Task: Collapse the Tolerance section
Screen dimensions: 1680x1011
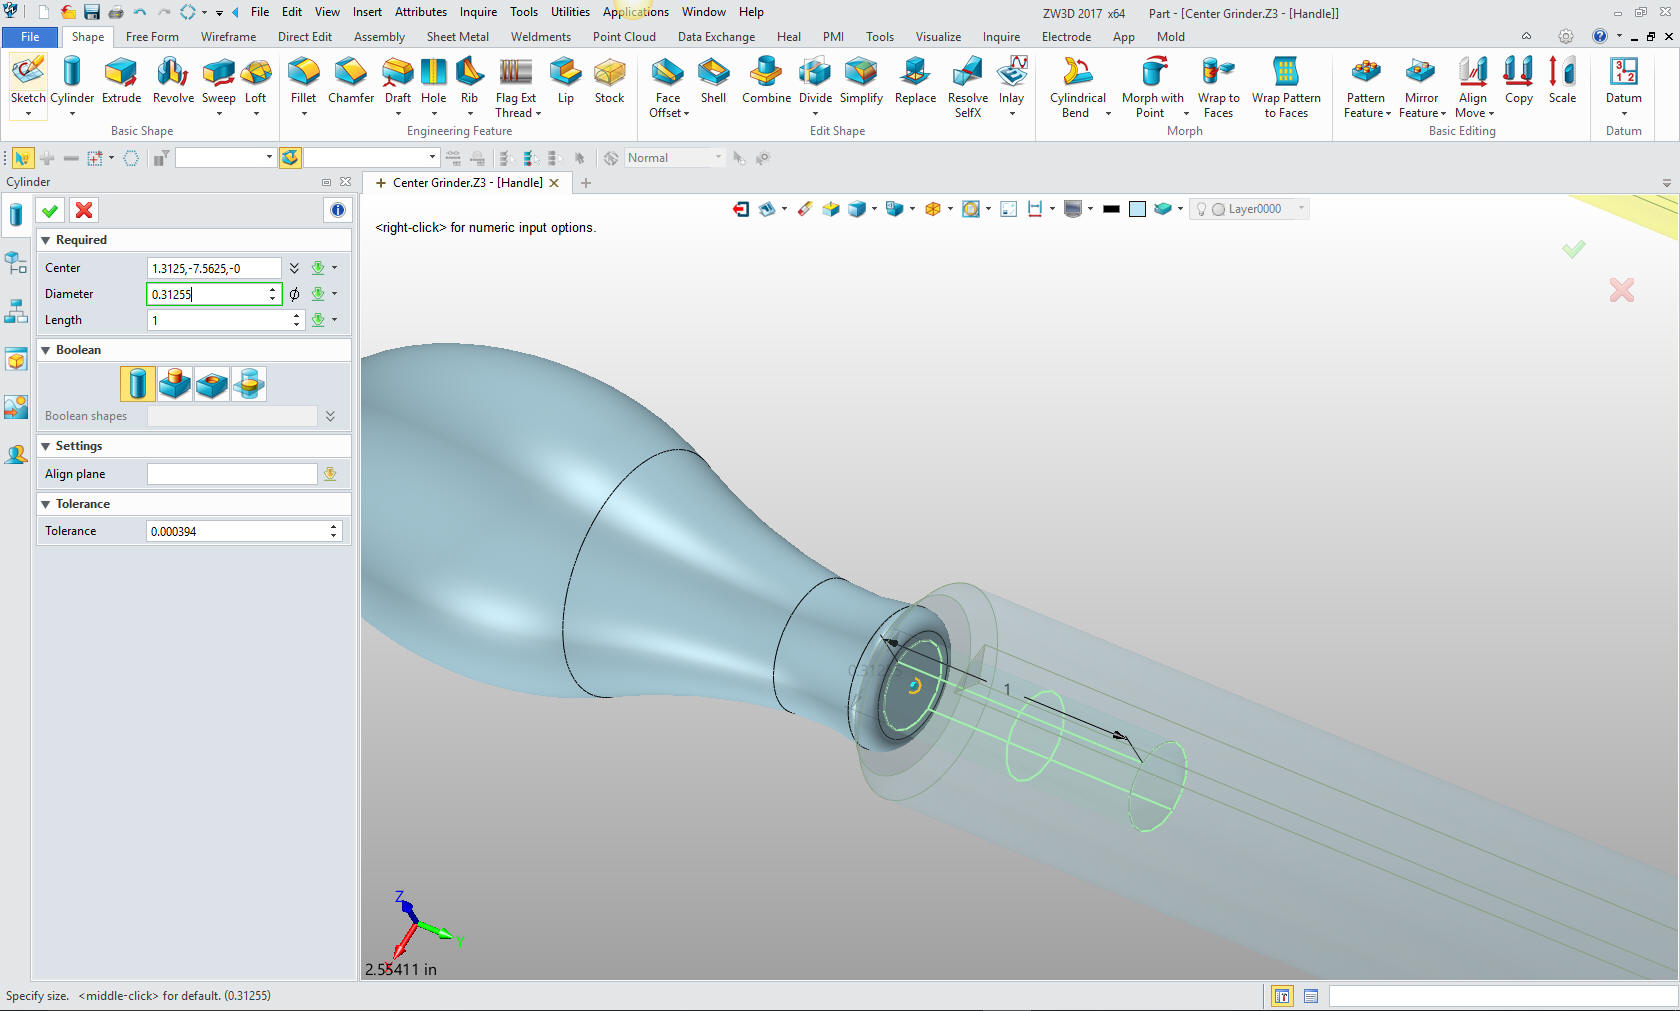Action: click(x=46, y=504)
